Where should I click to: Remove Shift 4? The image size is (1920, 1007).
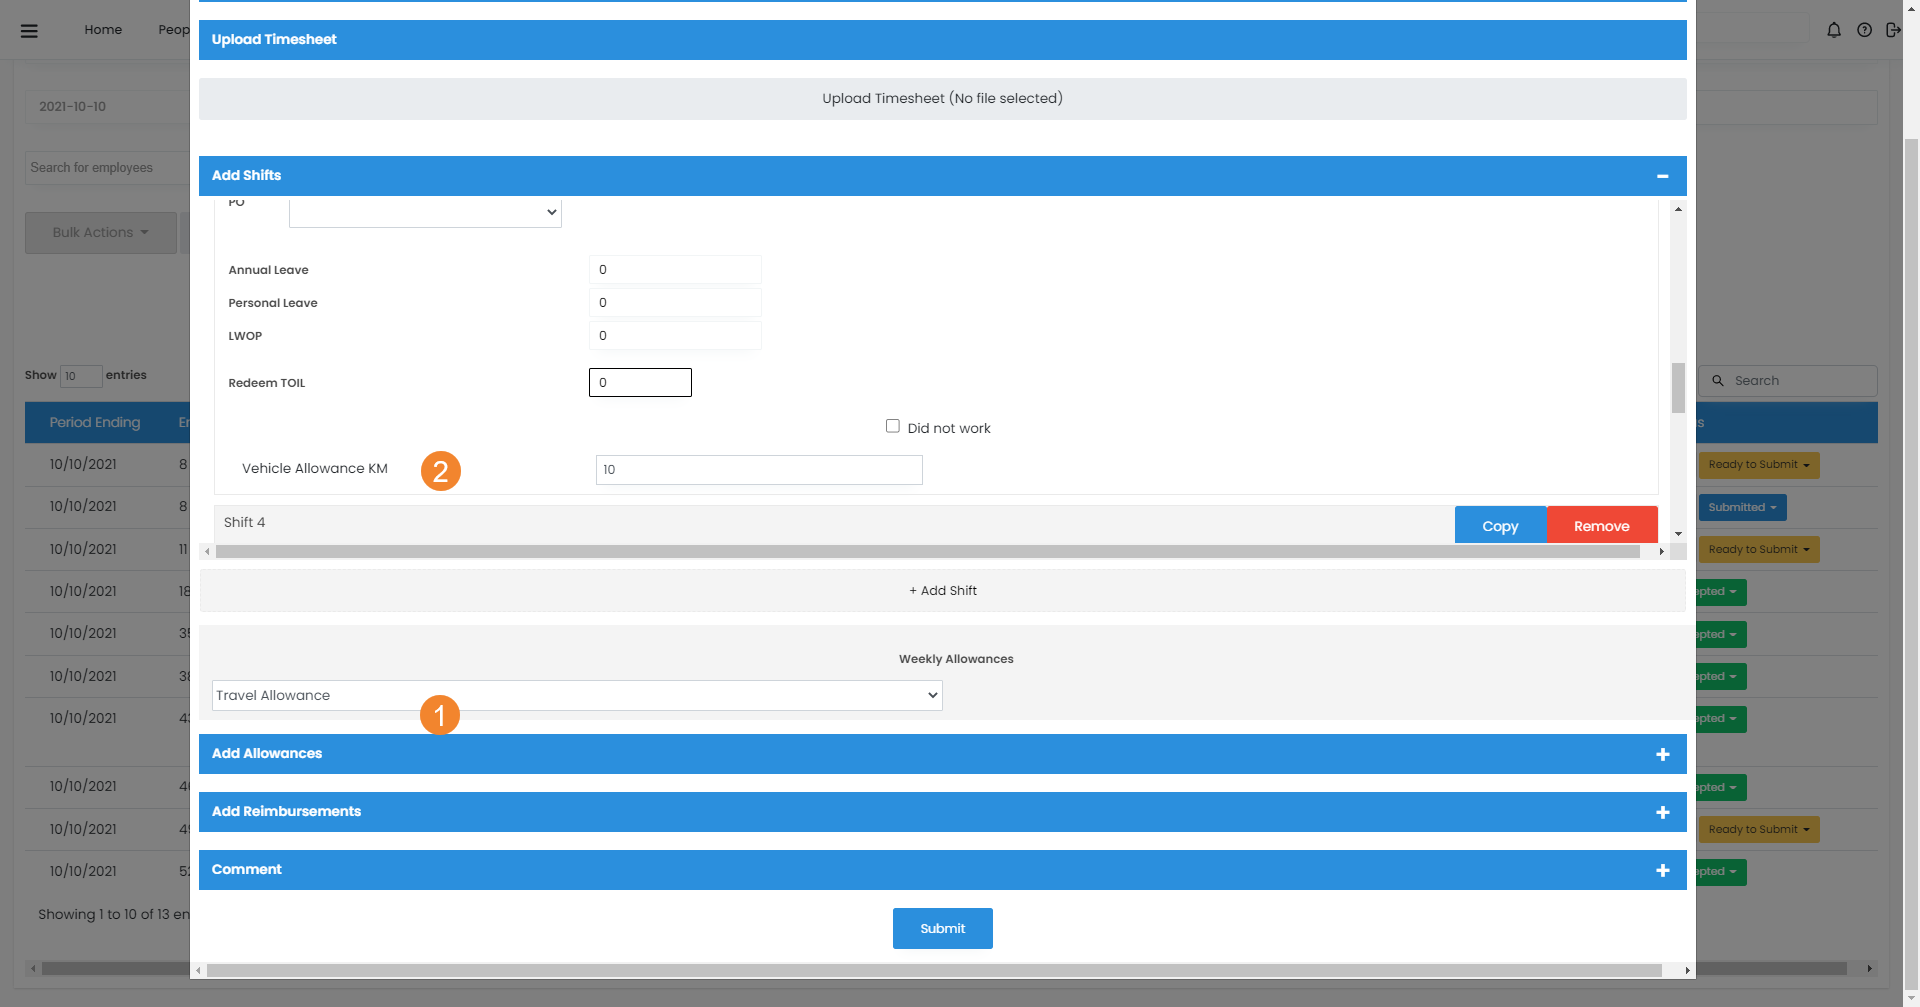[1601, 526]
